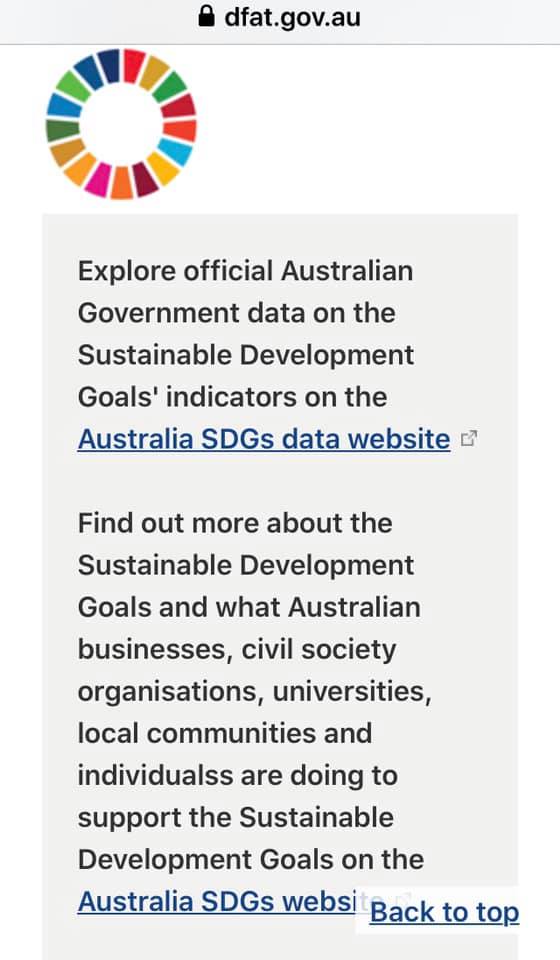
Task: Open the Australia SDGs data website link
Action: point(264,439)
